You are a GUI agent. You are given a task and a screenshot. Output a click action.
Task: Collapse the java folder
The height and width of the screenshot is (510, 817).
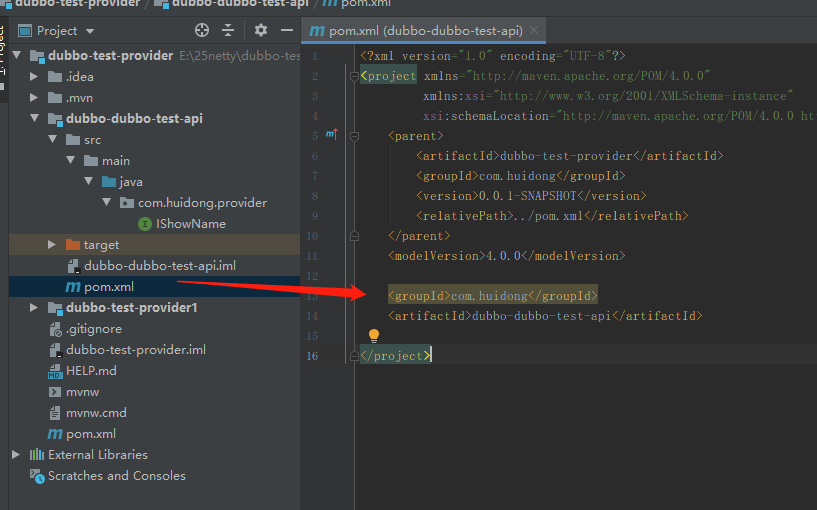(x=89, y=181)
